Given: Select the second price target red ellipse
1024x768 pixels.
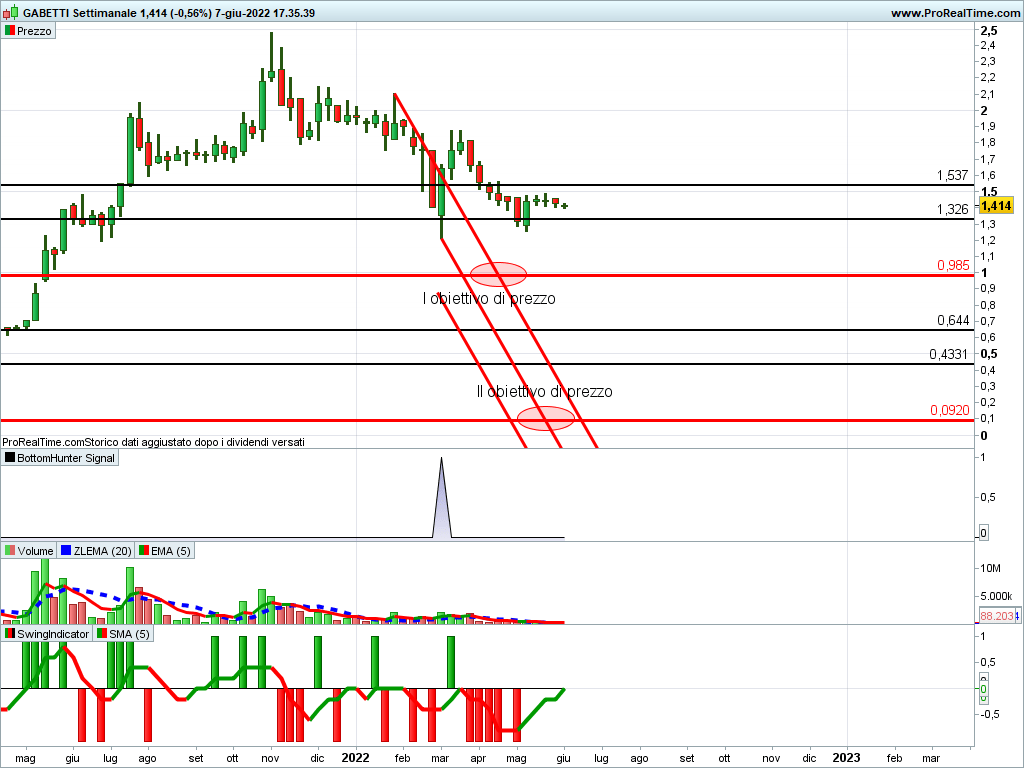Looking at the screenshot, I should point(545,418).
